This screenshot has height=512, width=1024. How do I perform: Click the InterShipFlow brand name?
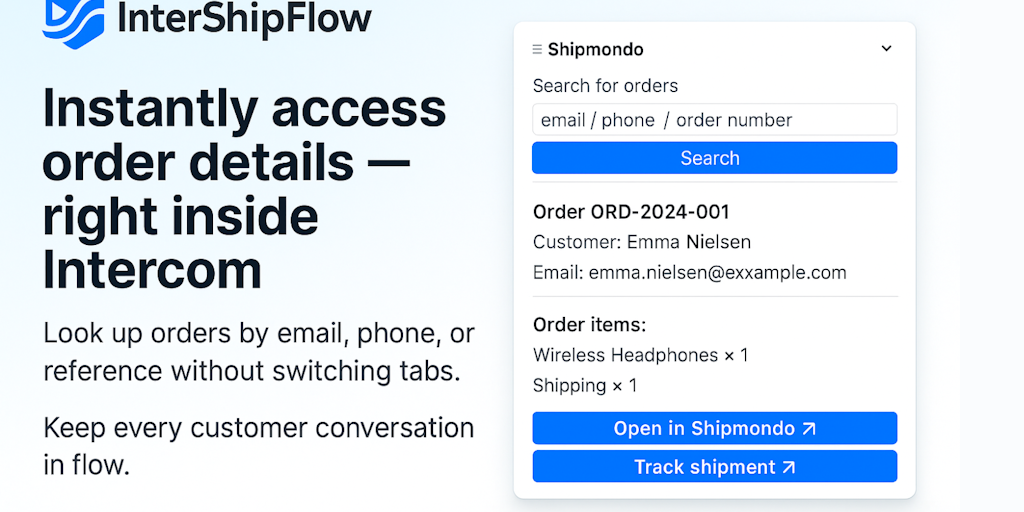244,17
